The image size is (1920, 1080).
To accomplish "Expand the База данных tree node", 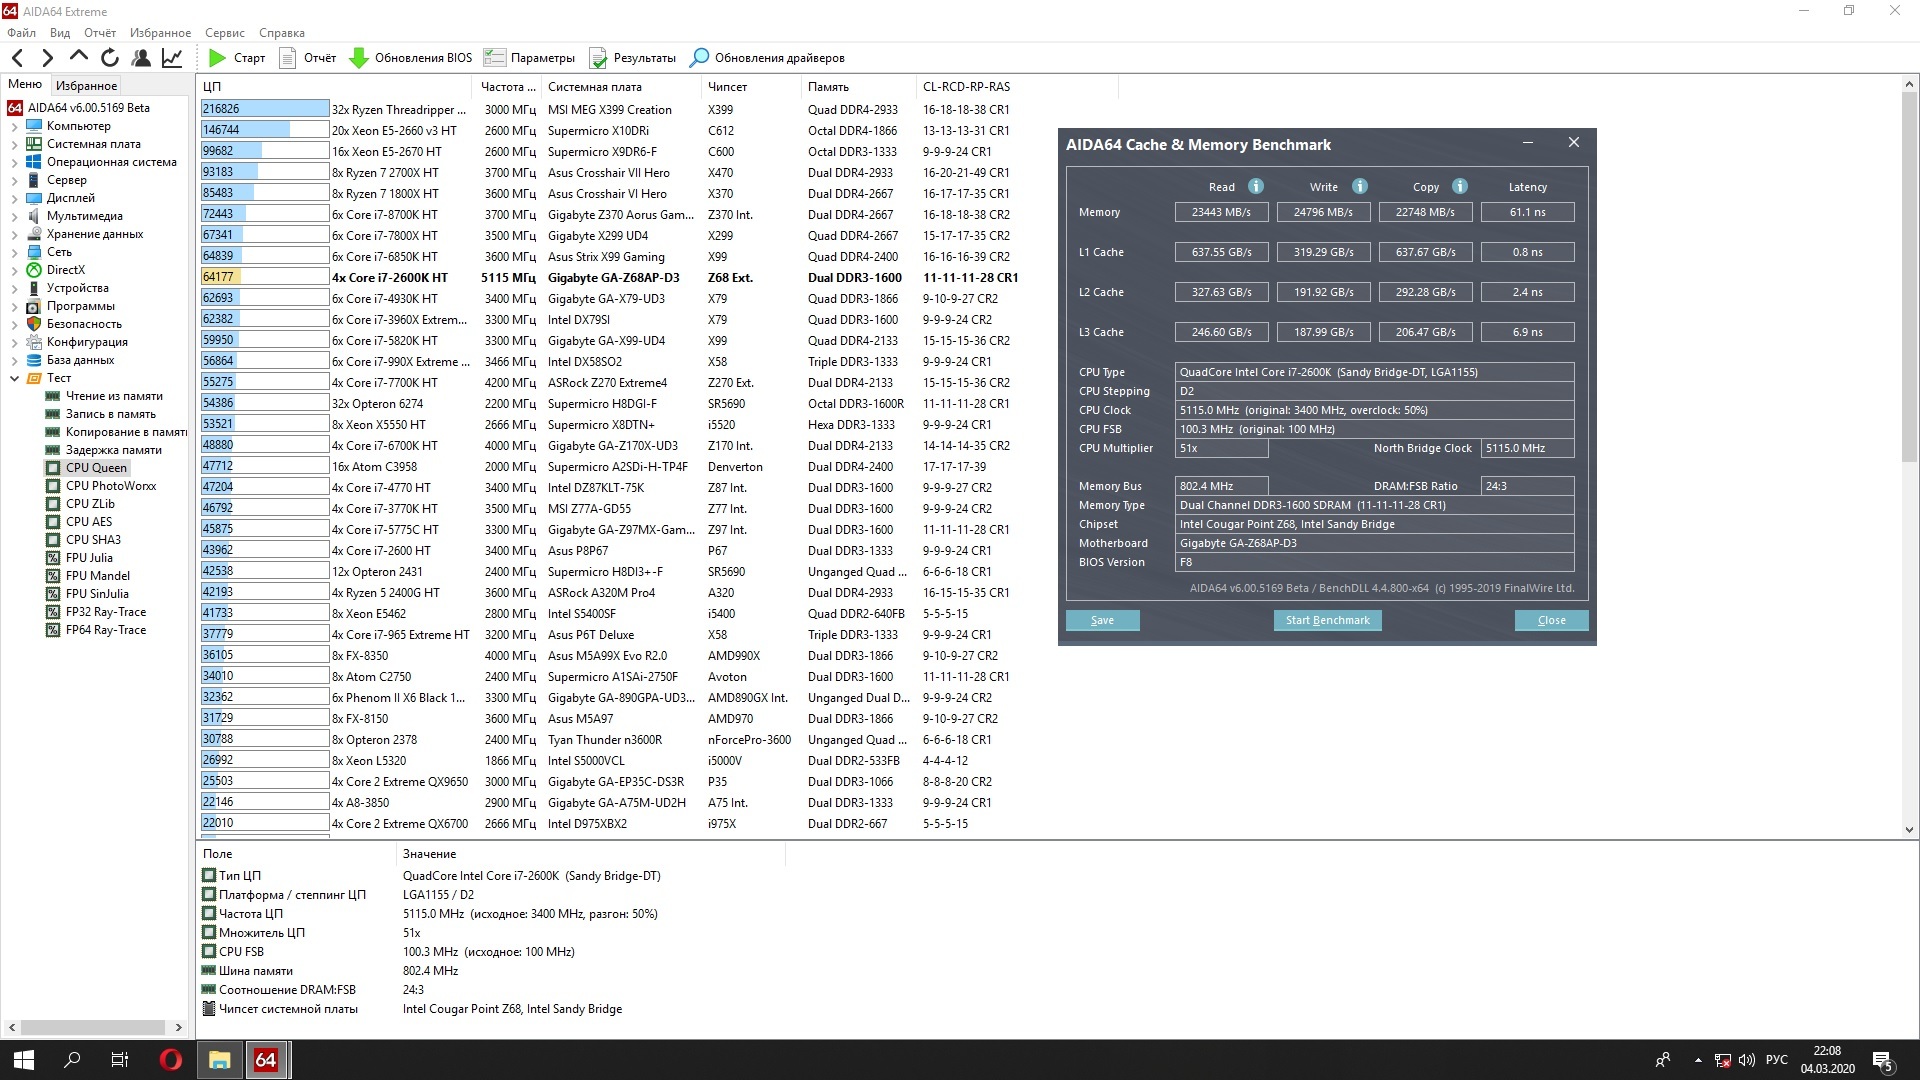I will pos(15,360).
